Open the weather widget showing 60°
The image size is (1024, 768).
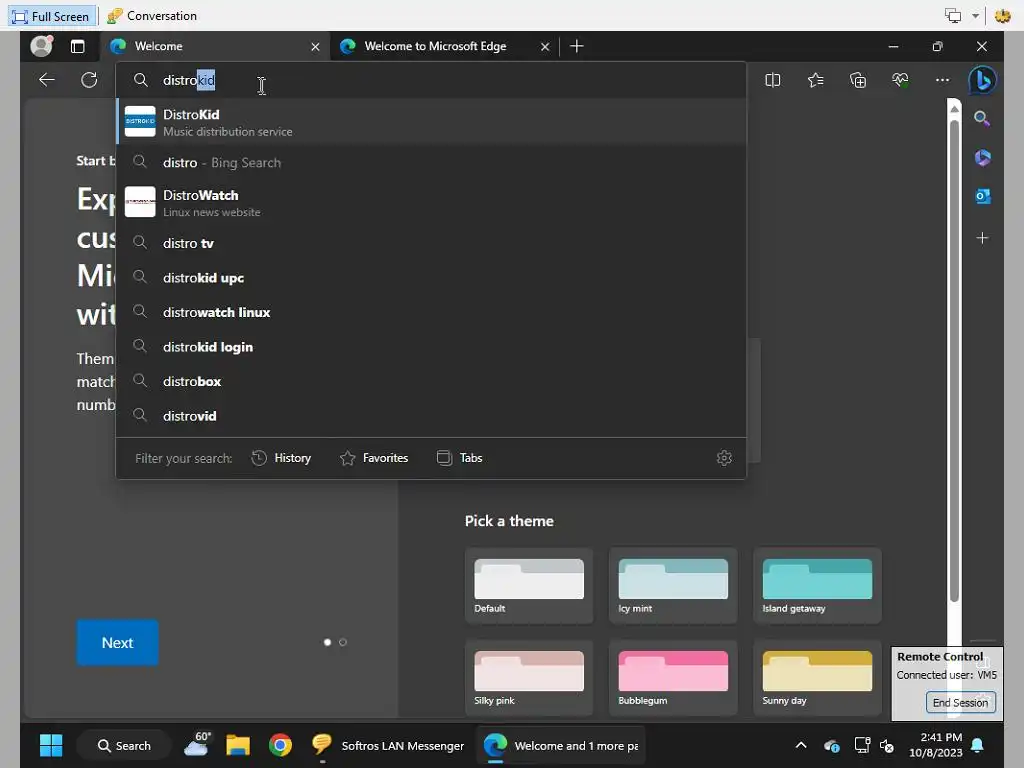point(197,744)
